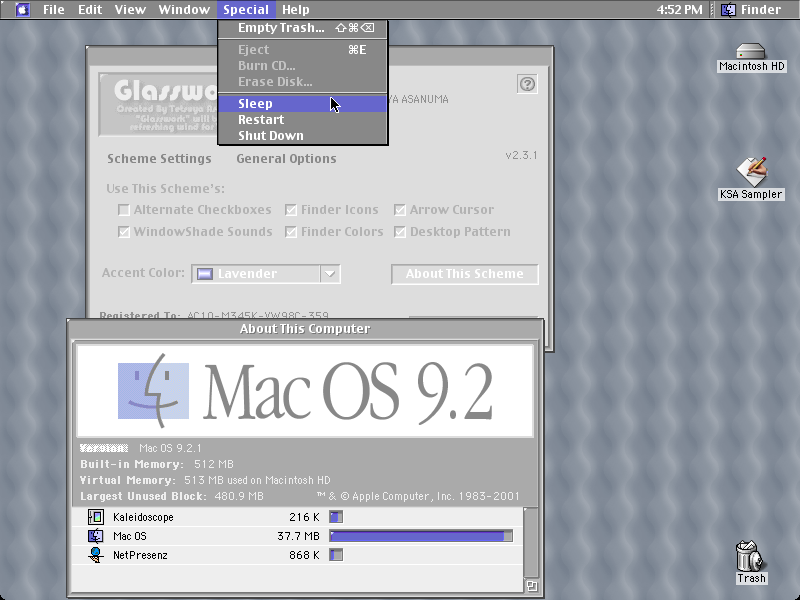Click the NetPresenz name in the memory list
This screenshot has width=800, height=600.
pyautogui.click(x=140, y=555)
